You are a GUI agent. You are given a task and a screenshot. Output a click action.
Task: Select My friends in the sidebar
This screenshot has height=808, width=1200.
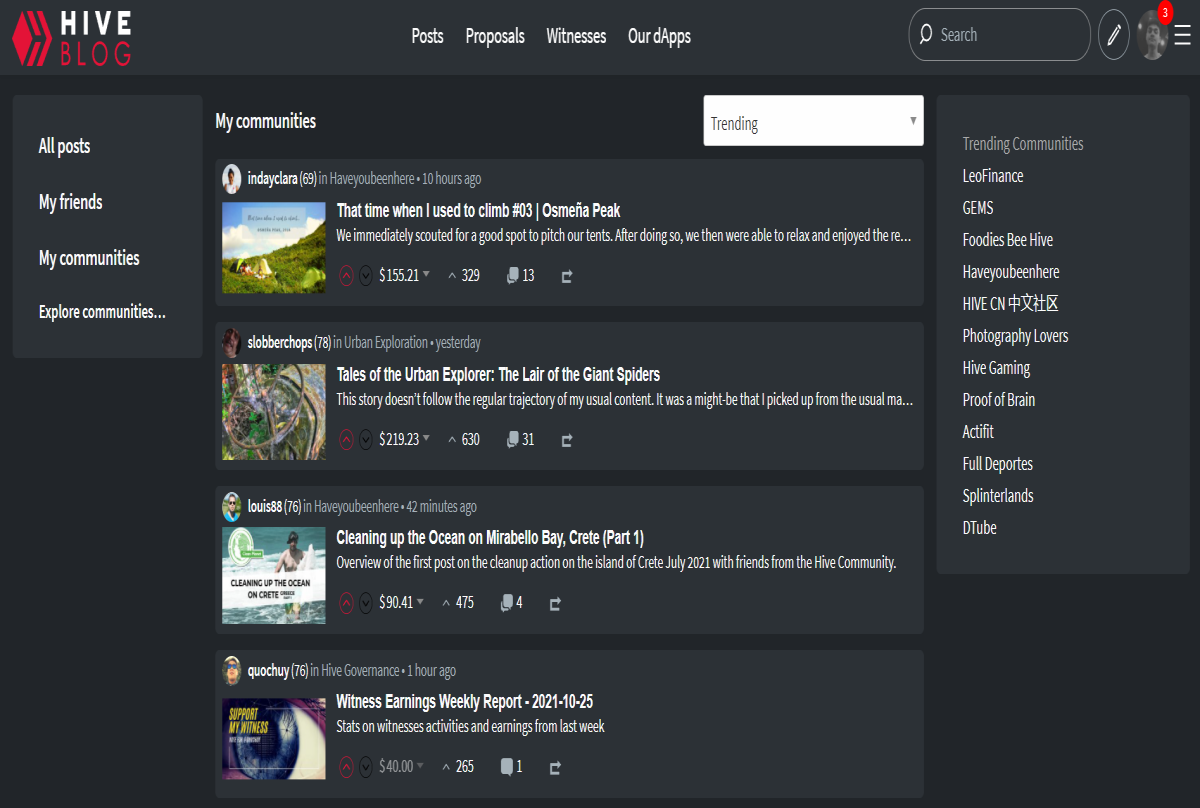coord(71,202)
